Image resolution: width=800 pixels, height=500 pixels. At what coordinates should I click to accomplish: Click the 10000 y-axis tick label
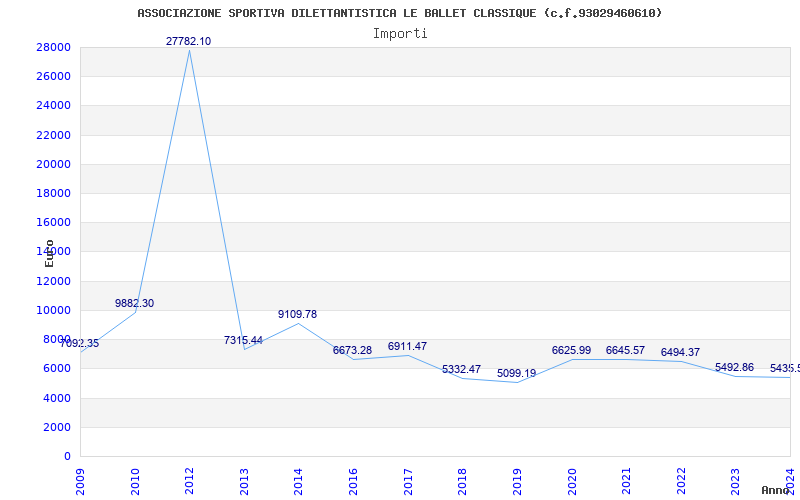pos(54,310)
